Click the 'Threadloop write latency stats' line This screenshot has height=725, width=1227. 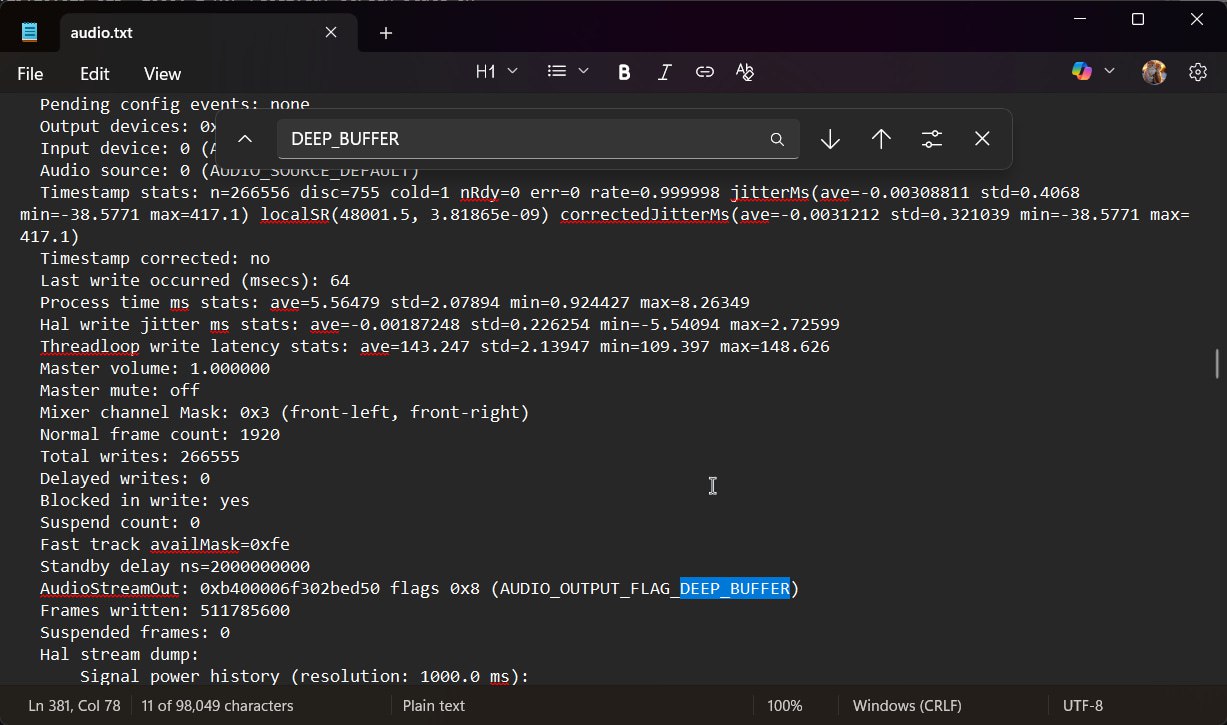coord(435,346)
